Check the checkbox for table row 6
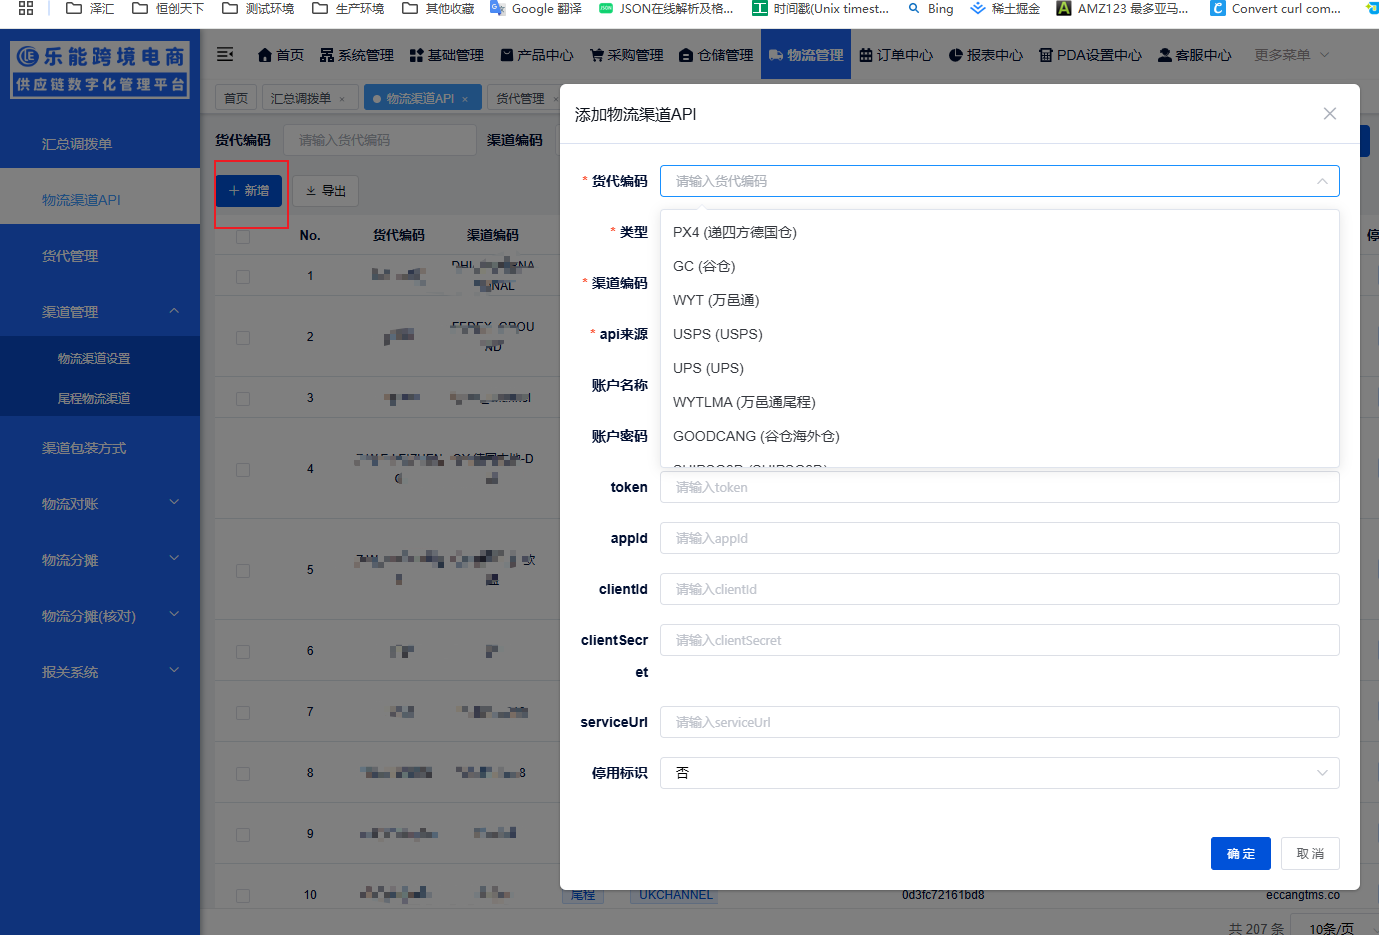The width and height of the screenshot is (1379, 935). [x=243, y=652]
